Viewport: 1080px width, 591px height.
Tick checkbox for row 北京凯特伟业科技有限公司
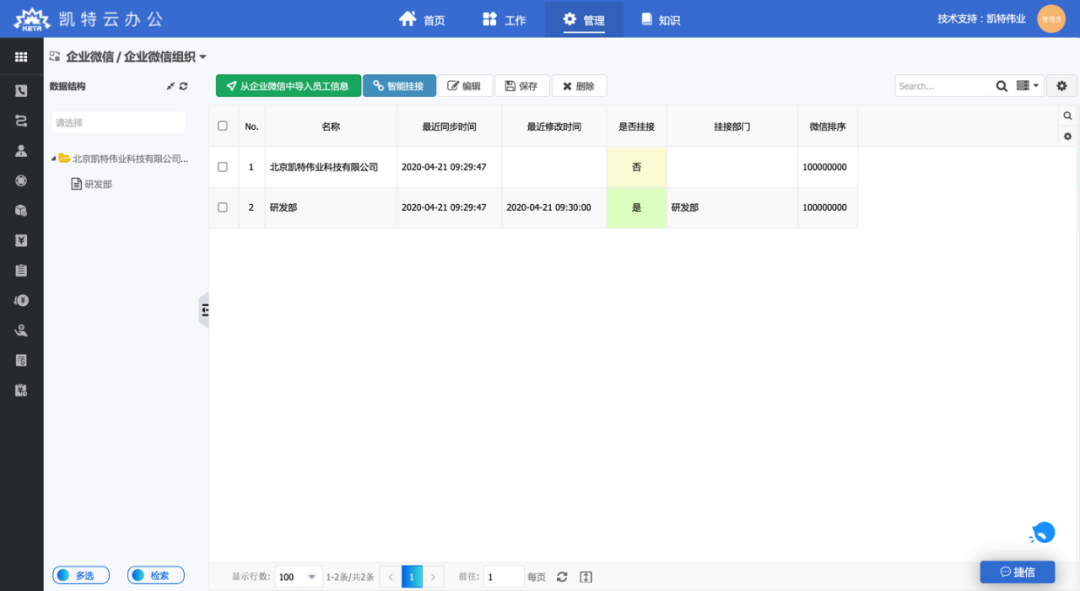(x=222, y=167)
